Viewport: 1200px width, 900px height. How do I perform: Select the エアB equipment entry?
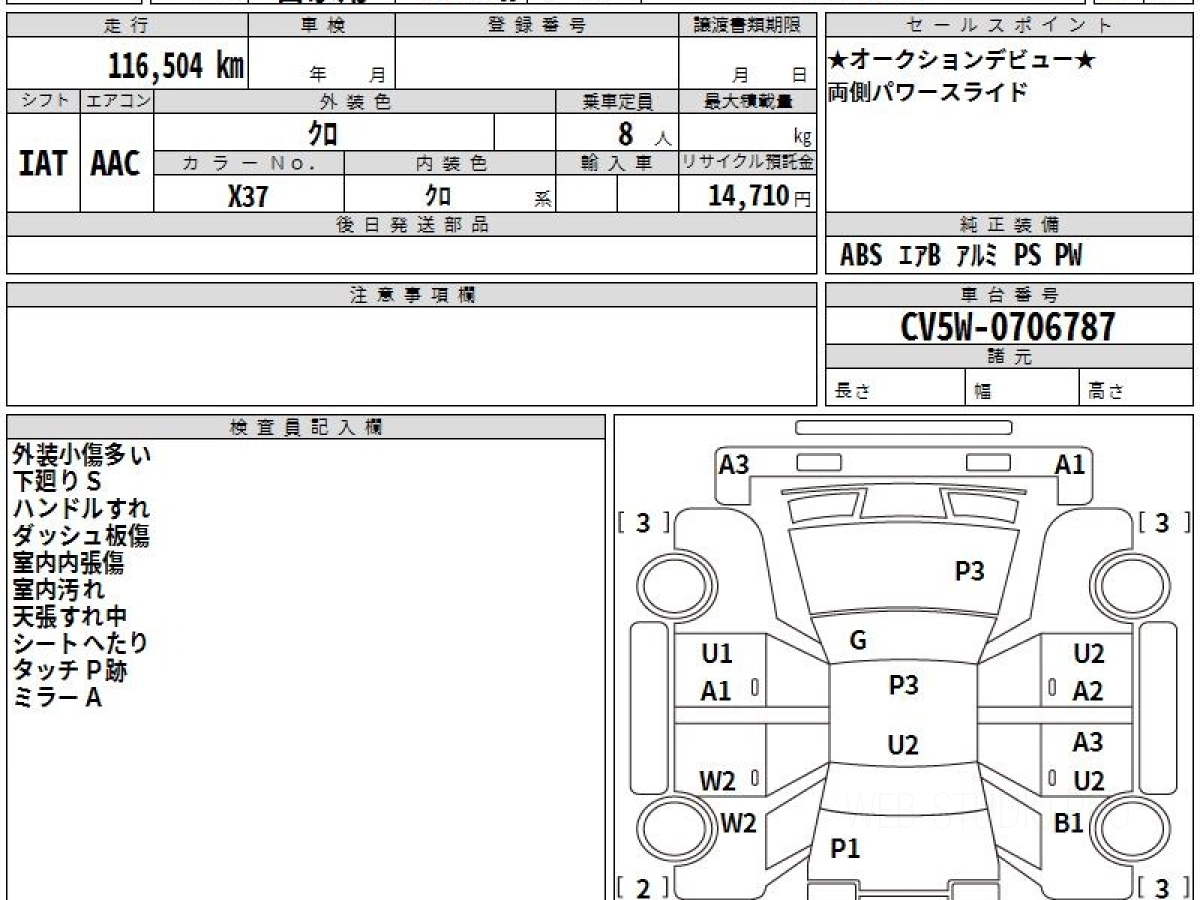point(919,256)
